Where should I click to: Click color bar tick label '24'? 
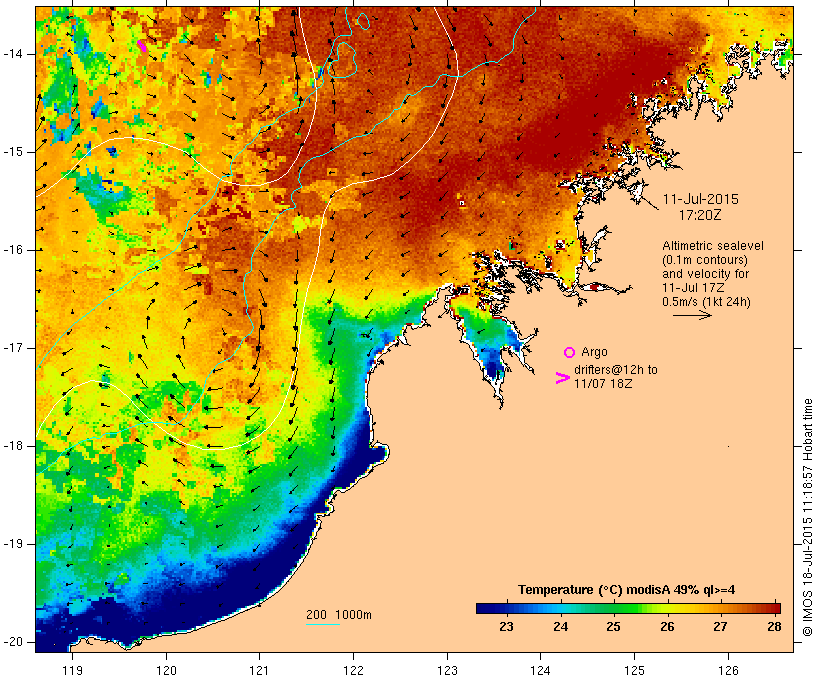pos(561,627)
